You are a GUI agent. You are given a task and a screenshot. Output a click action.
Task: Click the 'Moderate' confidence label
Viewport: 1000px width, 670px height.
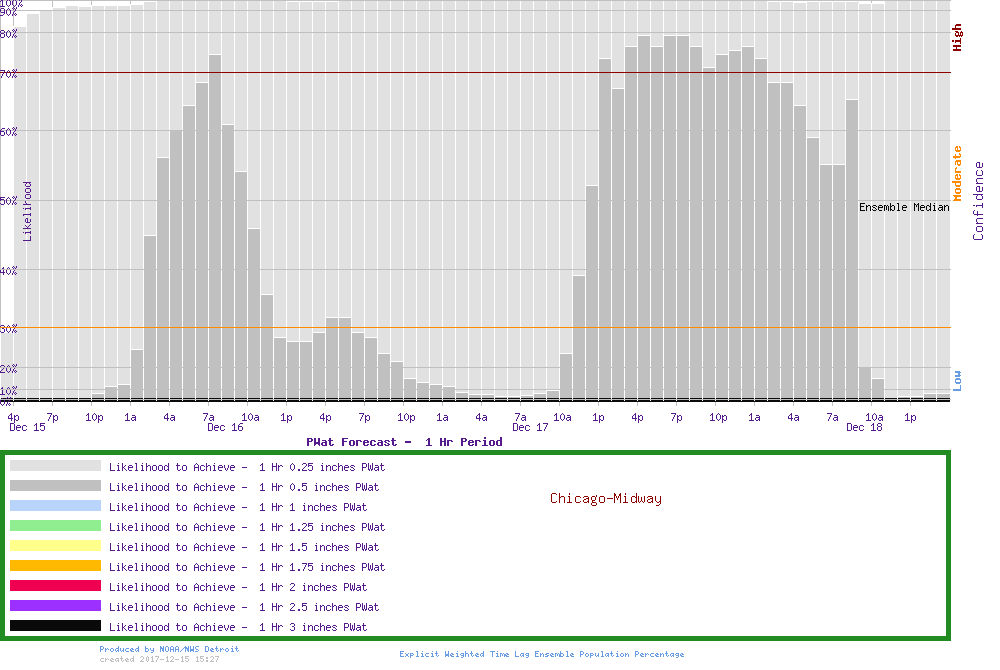pos(957,173)
